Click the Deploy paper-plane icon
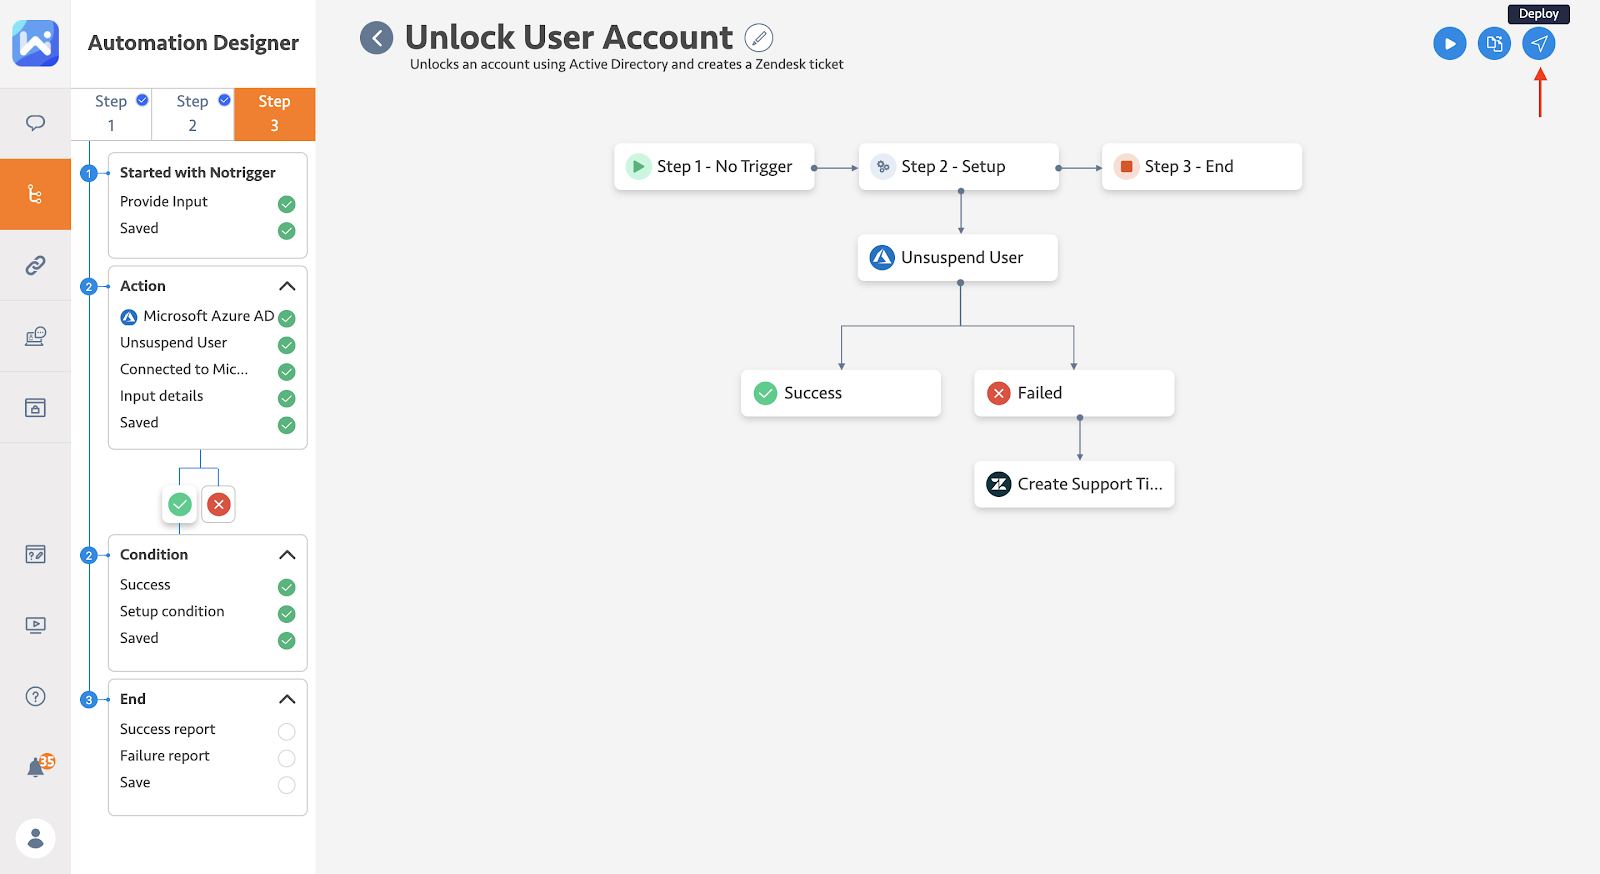Viewport: 1600px width, 874px height. click(1539, 44)
